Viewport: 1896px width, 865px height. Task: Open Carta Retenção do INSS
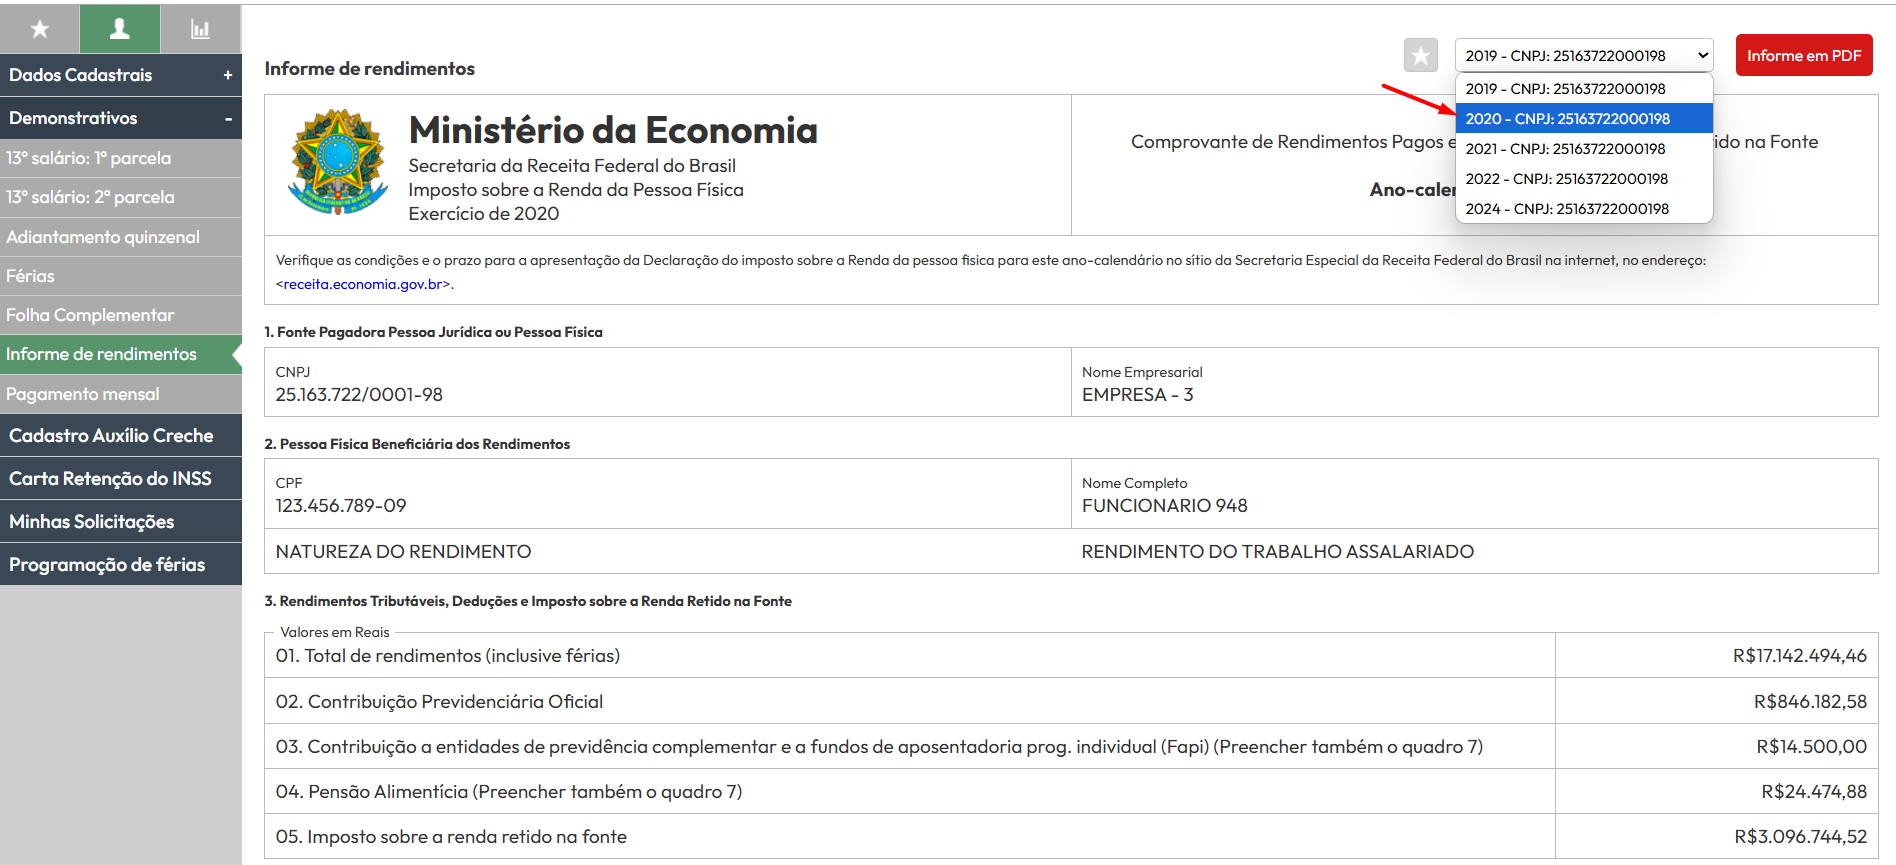pyautogui.click(x=121, y=479)
